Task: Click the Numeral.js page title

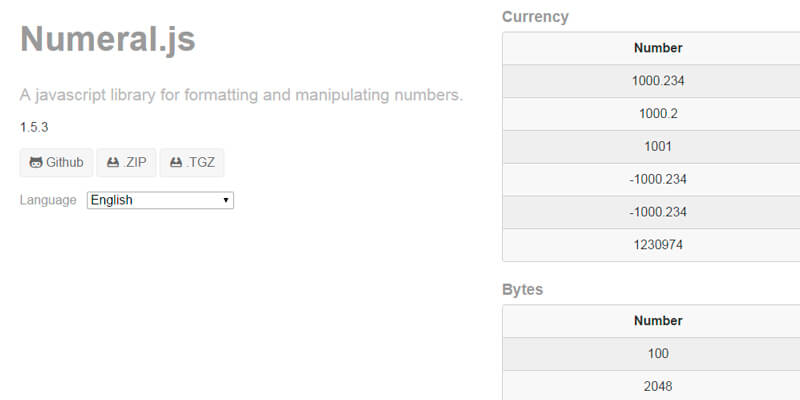Action: coord(108,38)
